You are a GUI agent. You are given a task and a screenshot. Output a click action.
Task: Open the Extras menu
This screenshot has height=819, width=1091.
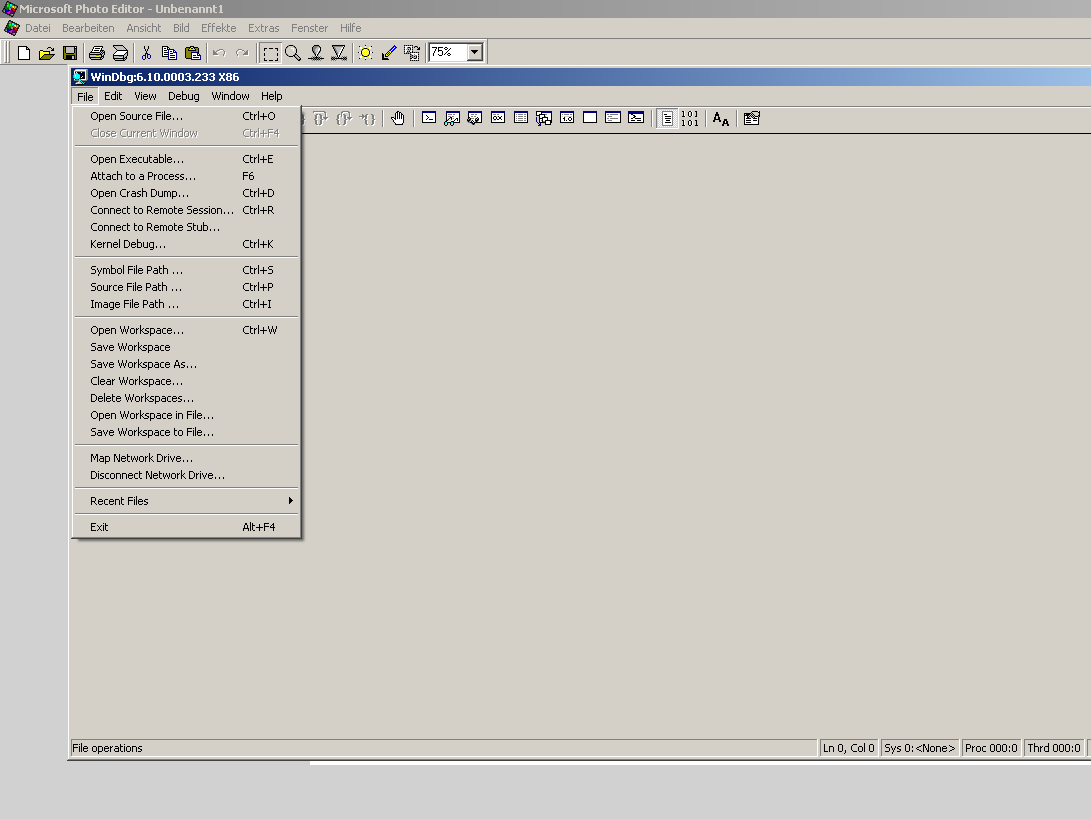264,28
